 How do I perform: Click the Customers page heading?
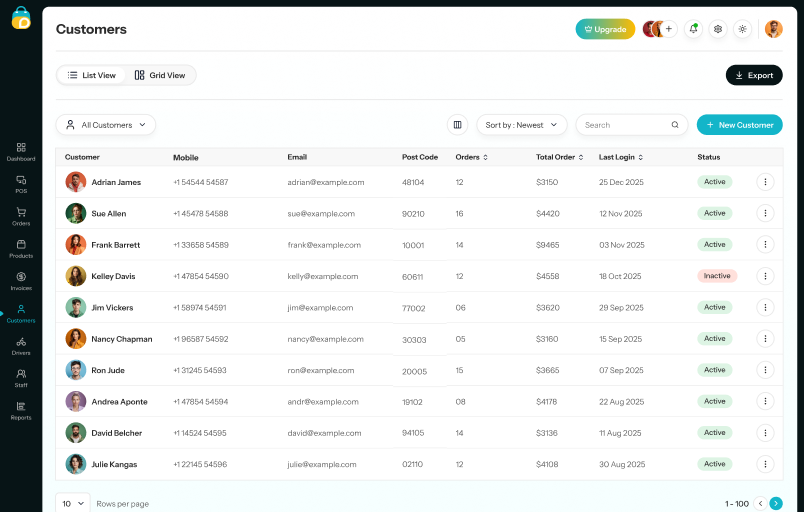[91, 29]
